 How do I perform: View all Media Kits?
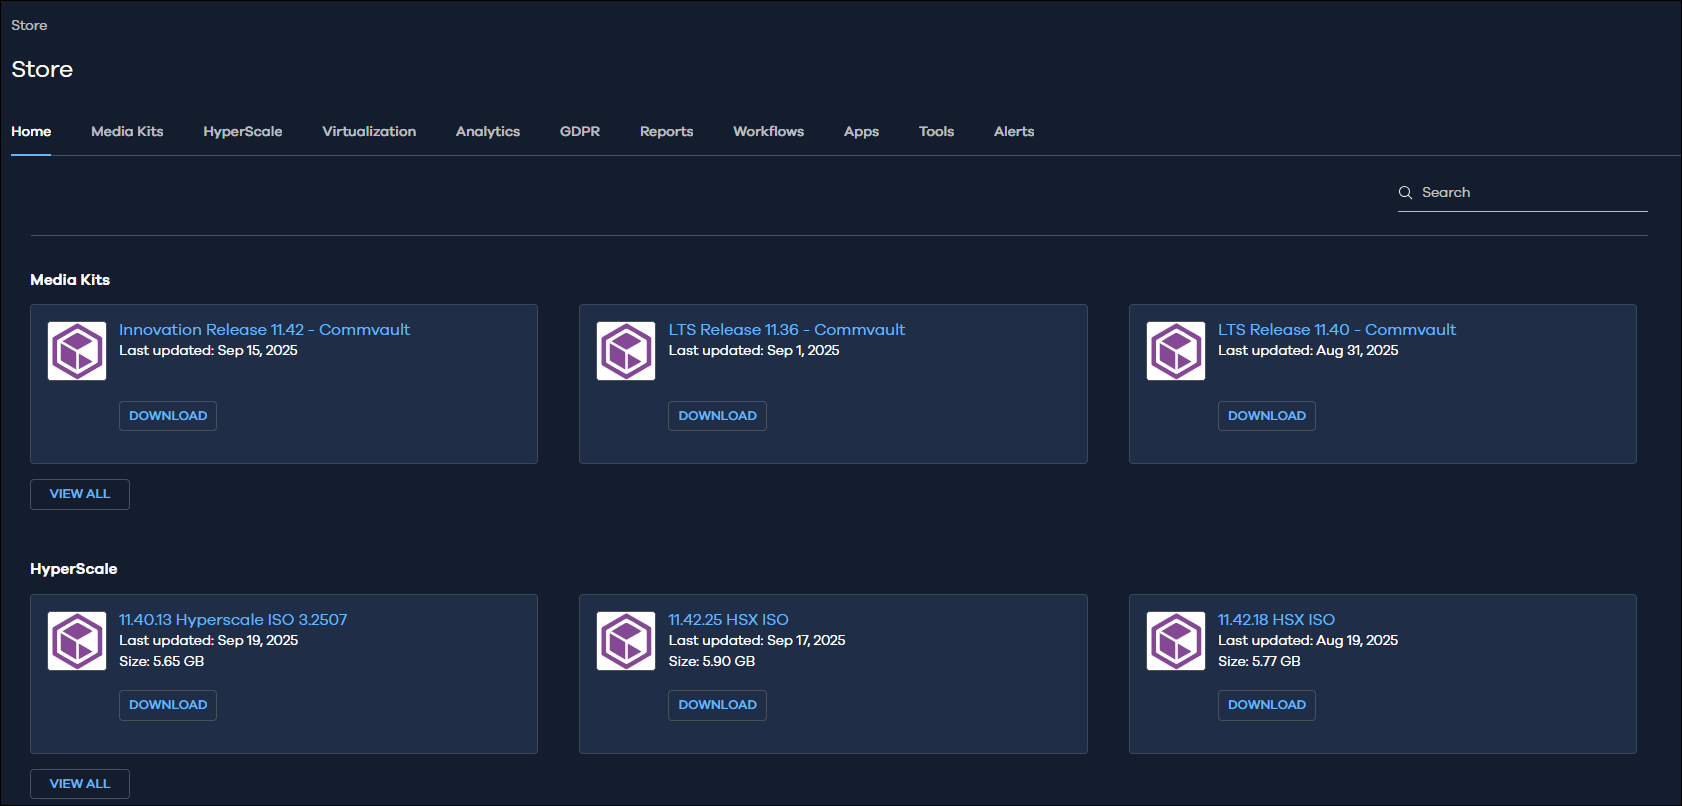(80, 494)
